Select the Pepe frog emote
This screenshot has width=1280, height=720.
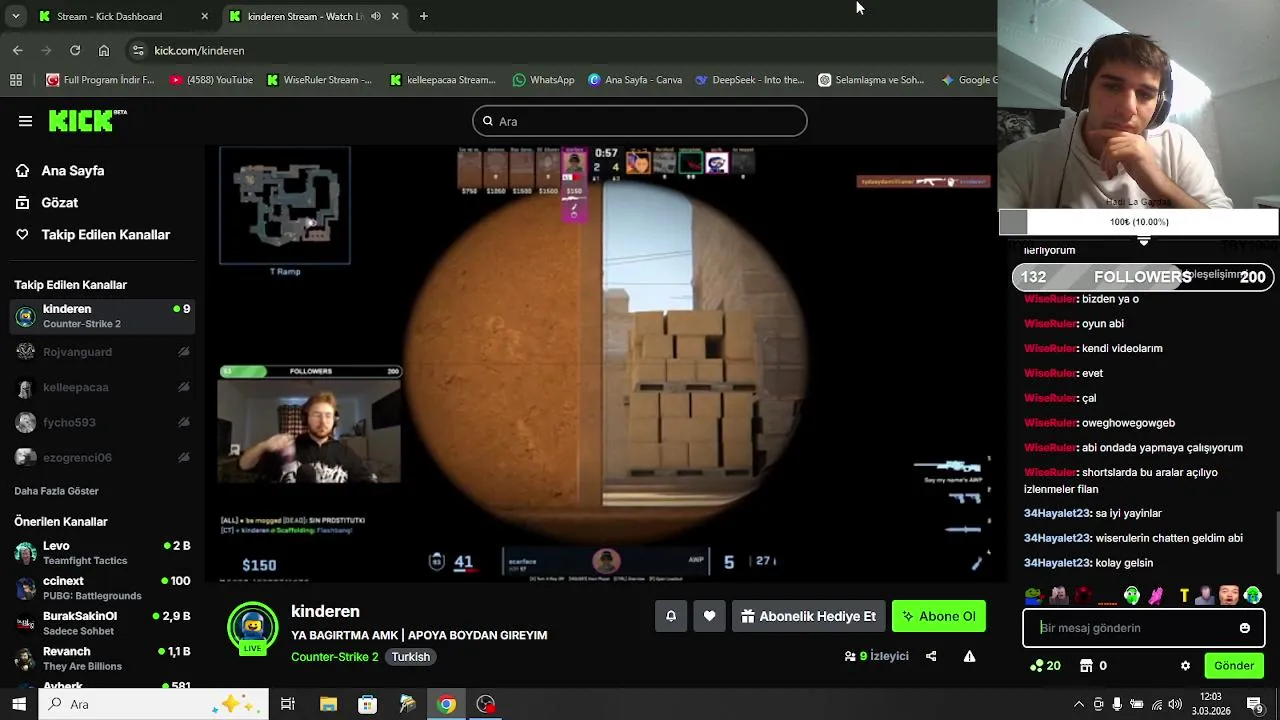coord(1033,596)
